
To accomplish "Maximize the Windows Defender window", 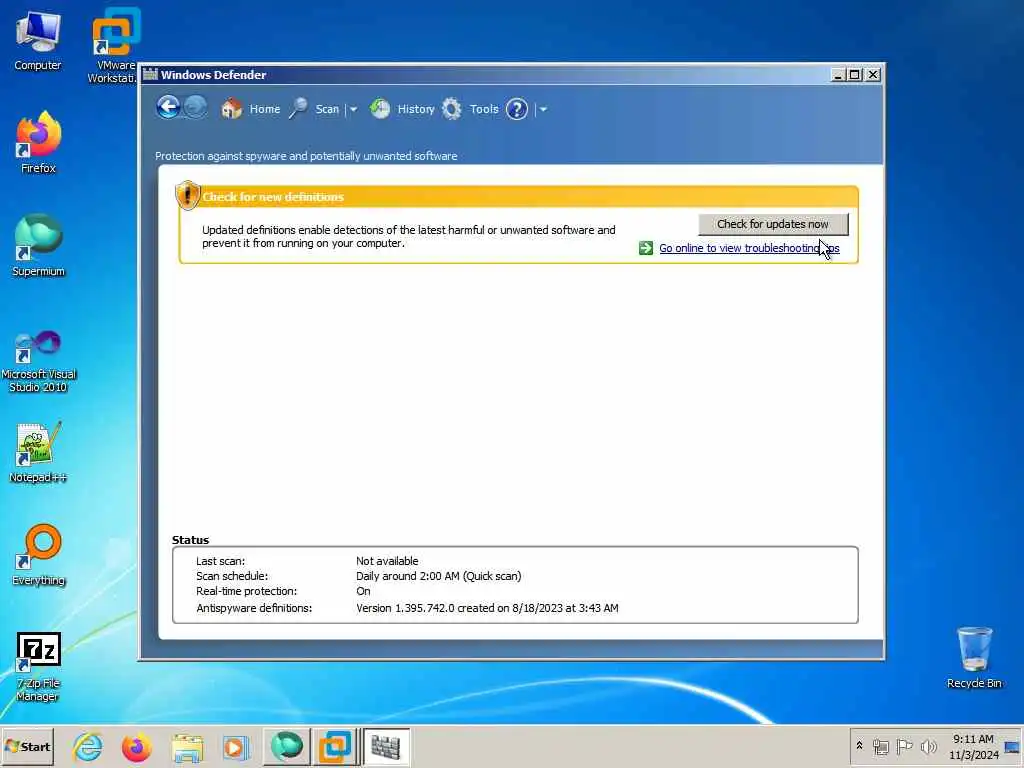I will click(x=854, y=74).
